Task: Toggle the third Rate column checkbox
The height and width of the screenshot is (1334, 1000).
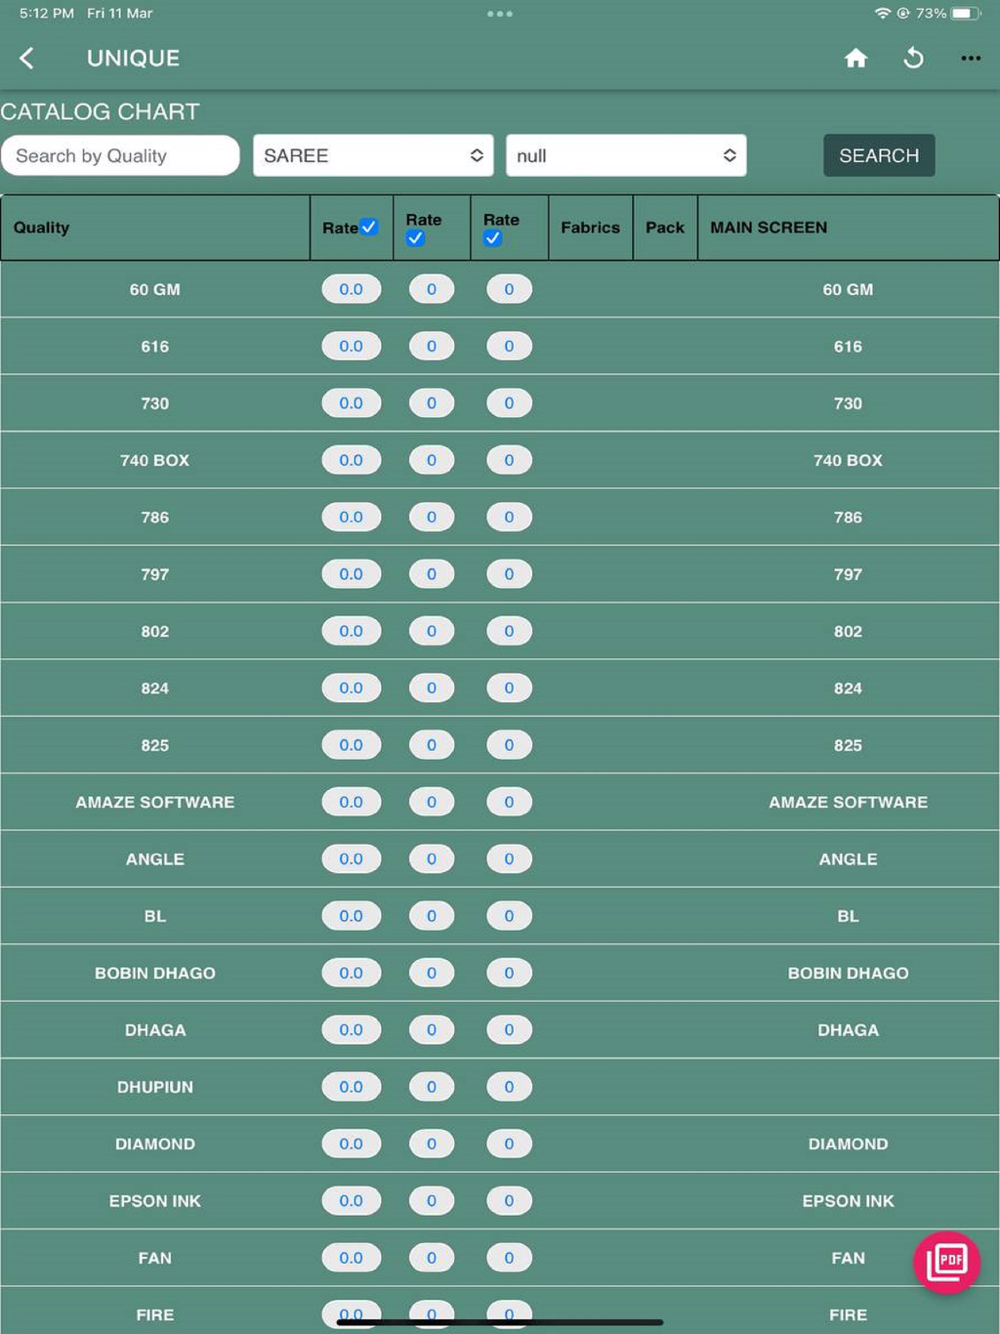Action: pyautogui.click(x=492, y=238)
